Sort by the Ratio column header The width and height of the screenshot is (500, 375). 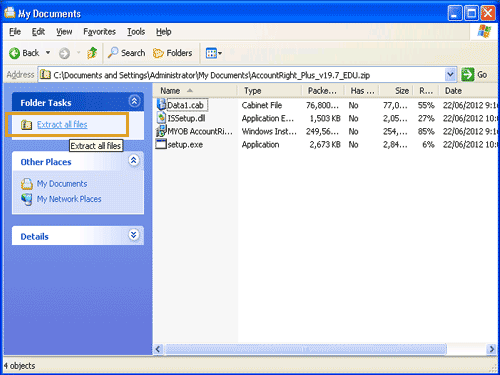pos(426,91)
